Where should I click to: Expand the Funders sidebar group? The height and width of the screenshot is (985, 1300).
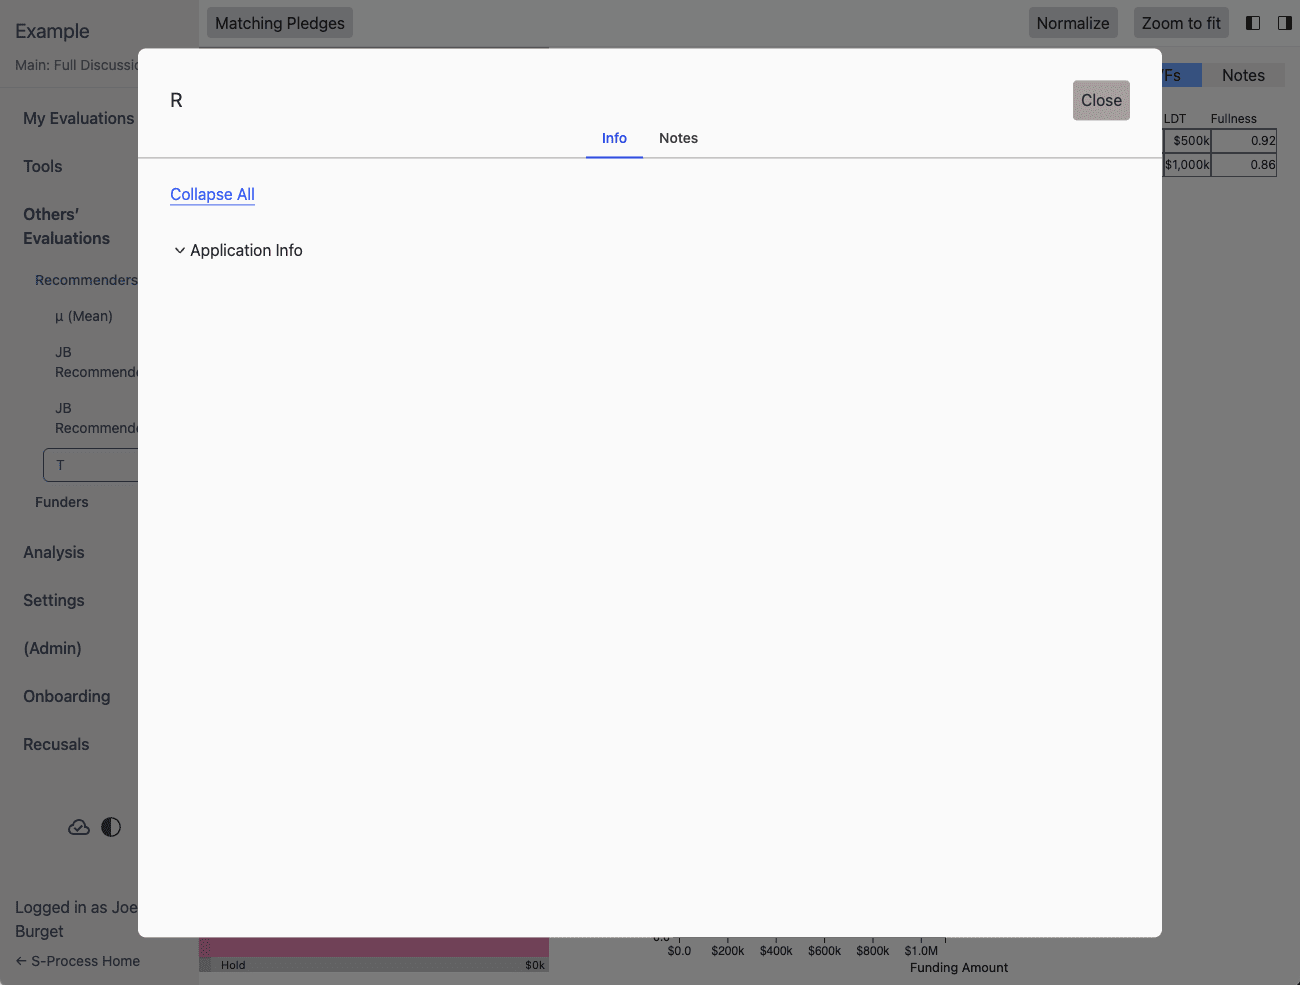(62, 502)
